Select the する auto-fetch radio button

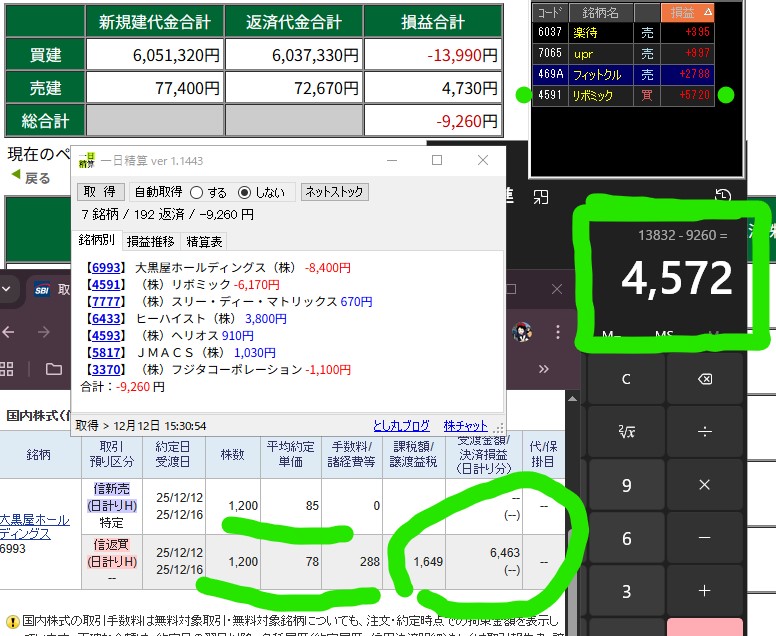pyautogui.click(x=196, y=192)
